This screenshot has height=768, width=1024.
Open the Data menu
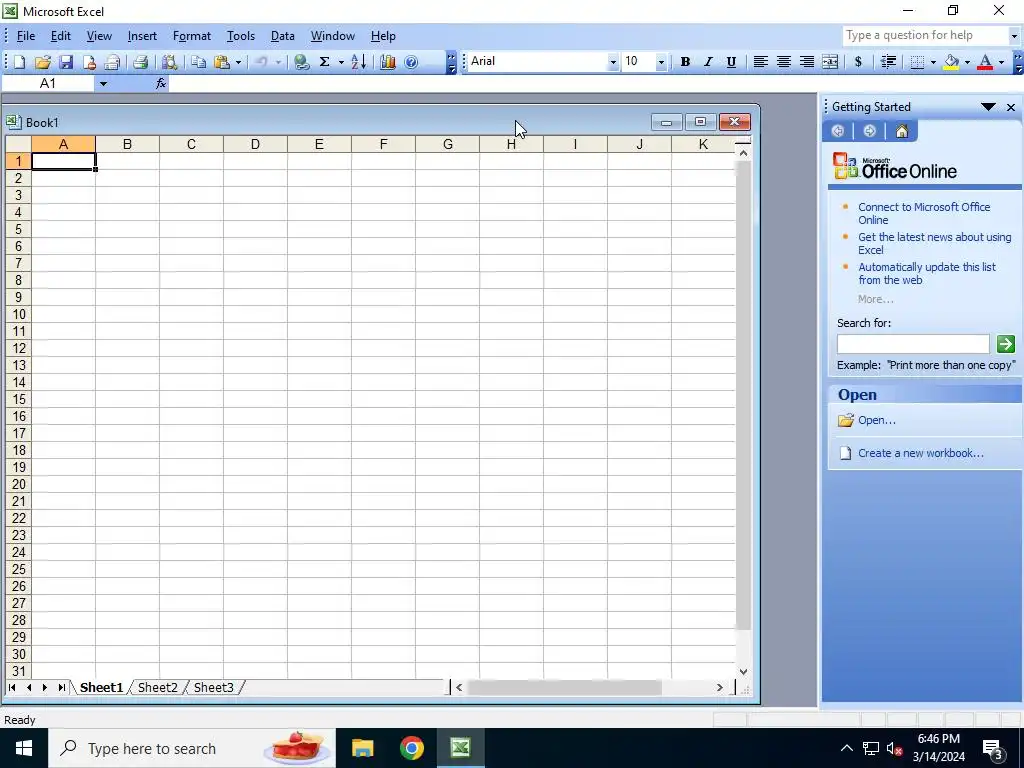(x=282, y=36)
